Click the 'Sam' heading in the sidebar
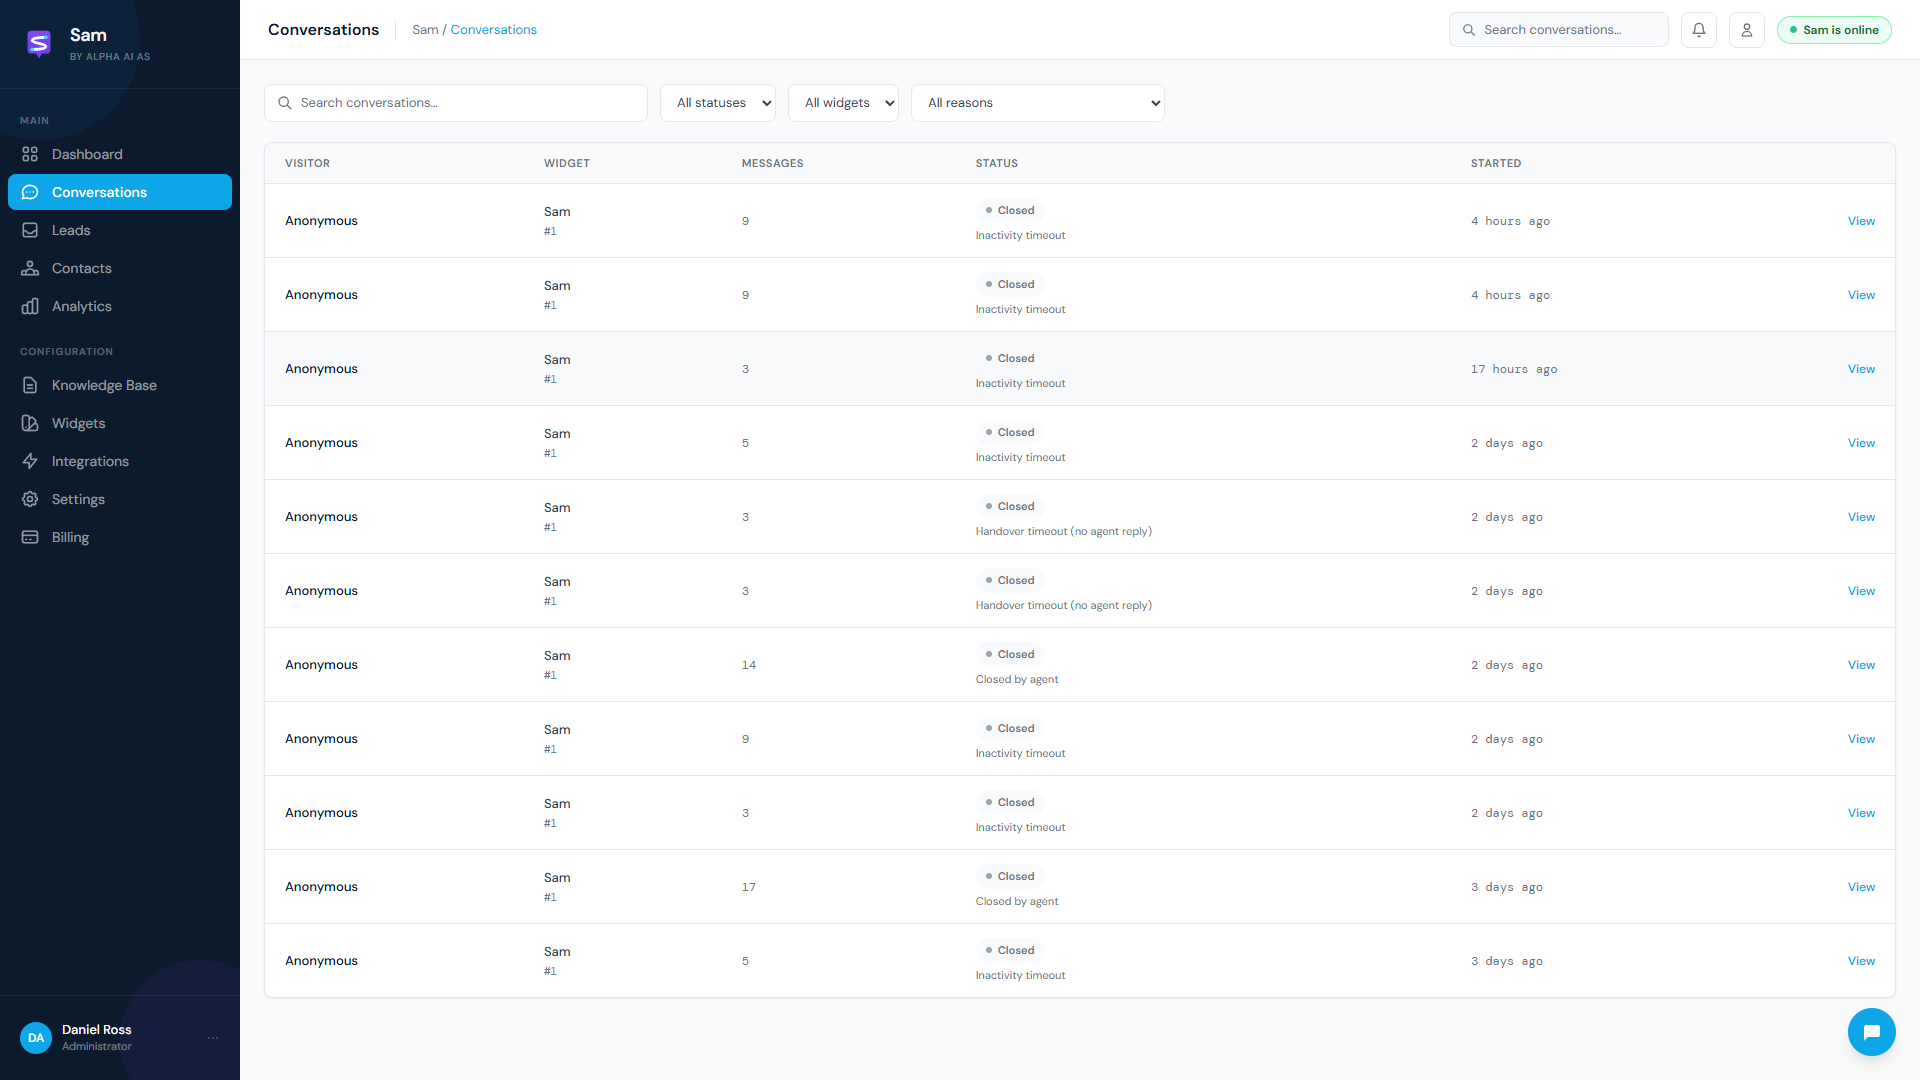The image size is (1920, 1080). pos(88,35)
